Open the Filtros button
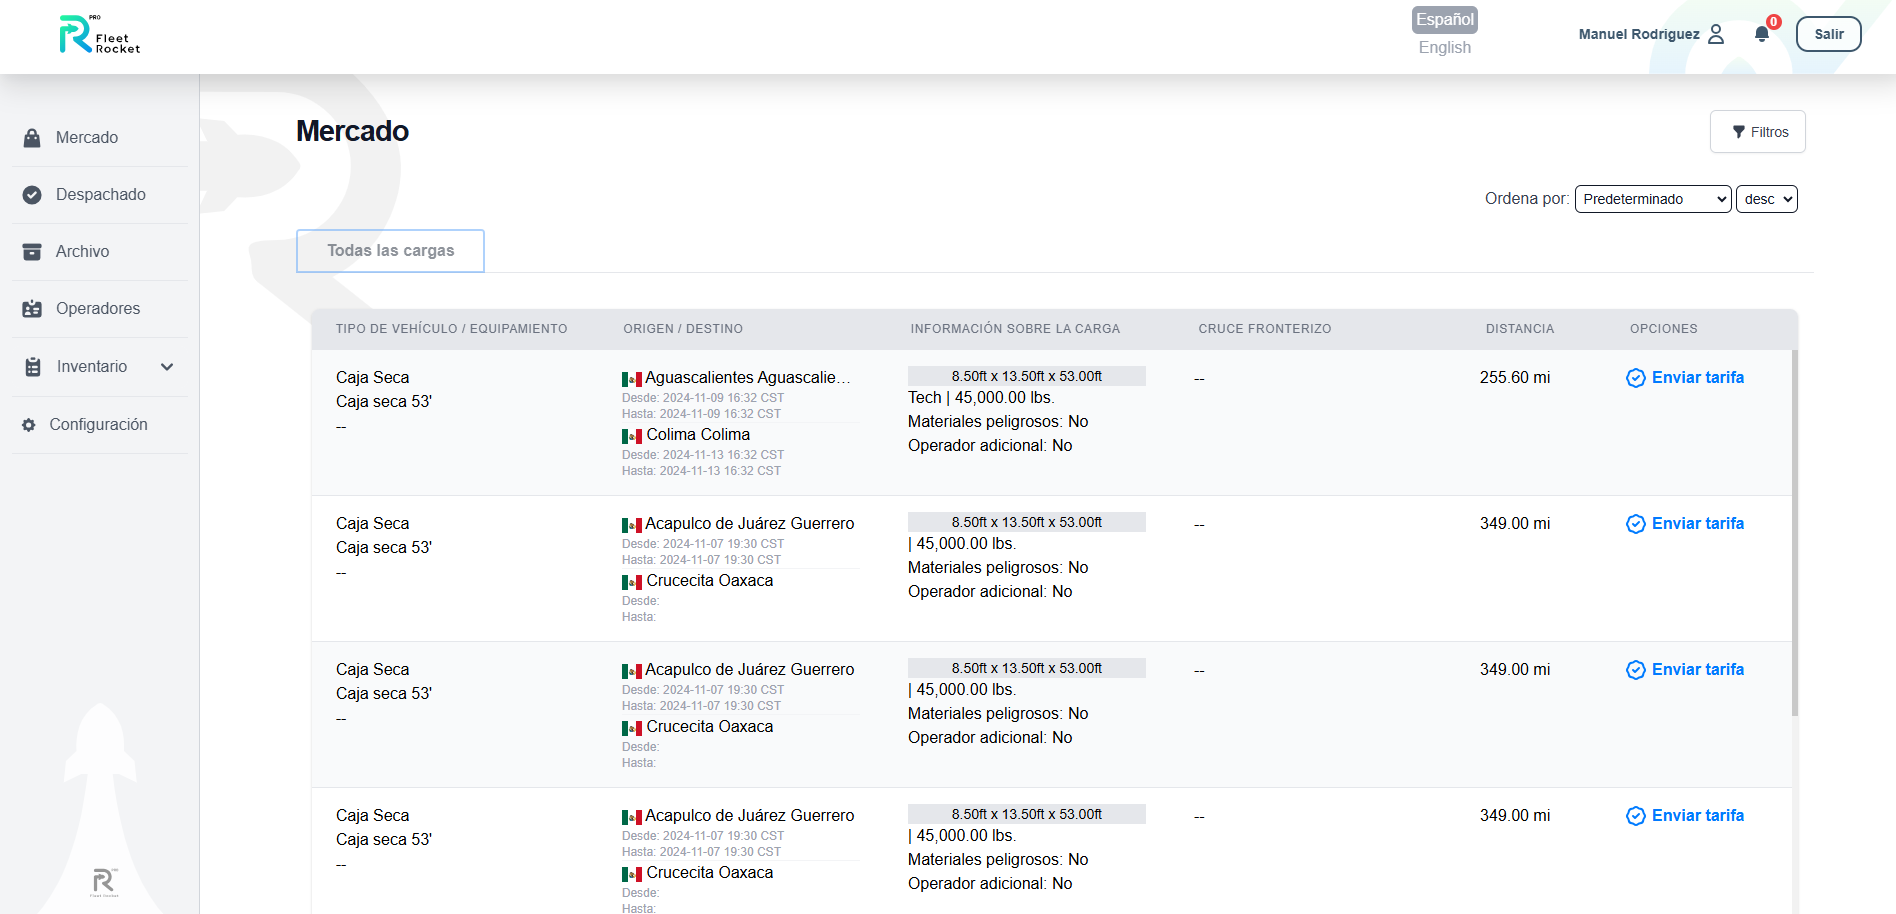This screenshot has height=914, width=1896. (x=1757, y=132)
